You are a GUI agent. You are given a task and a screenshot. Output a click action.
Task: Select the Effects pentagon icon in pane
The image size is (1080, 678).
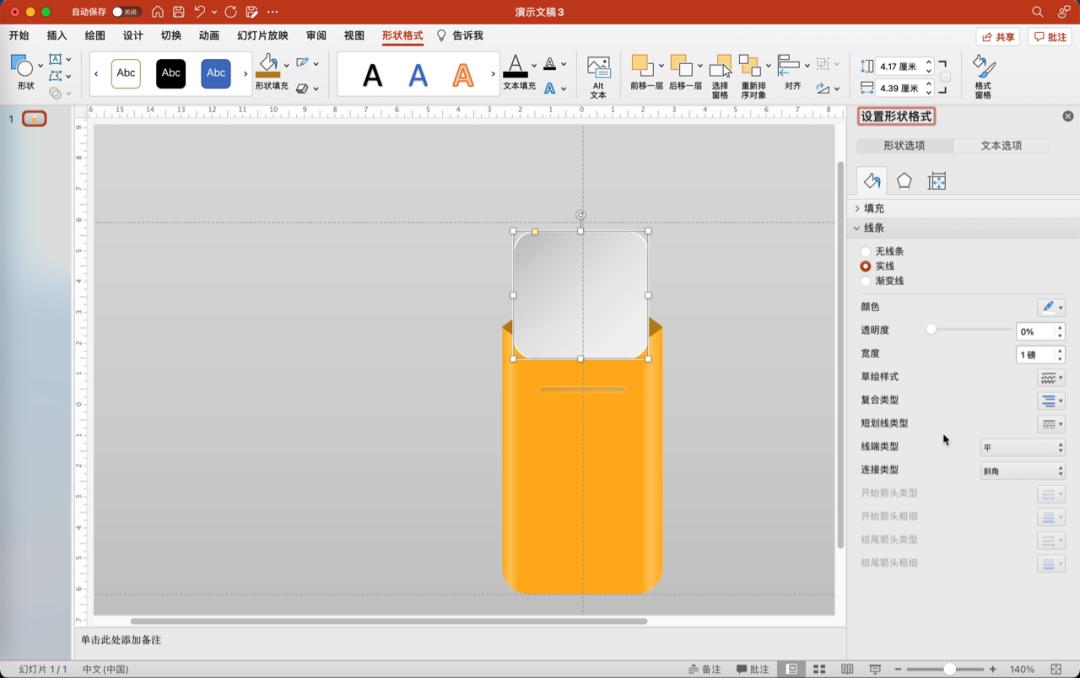pyautogui.click(x=904, y=181)
